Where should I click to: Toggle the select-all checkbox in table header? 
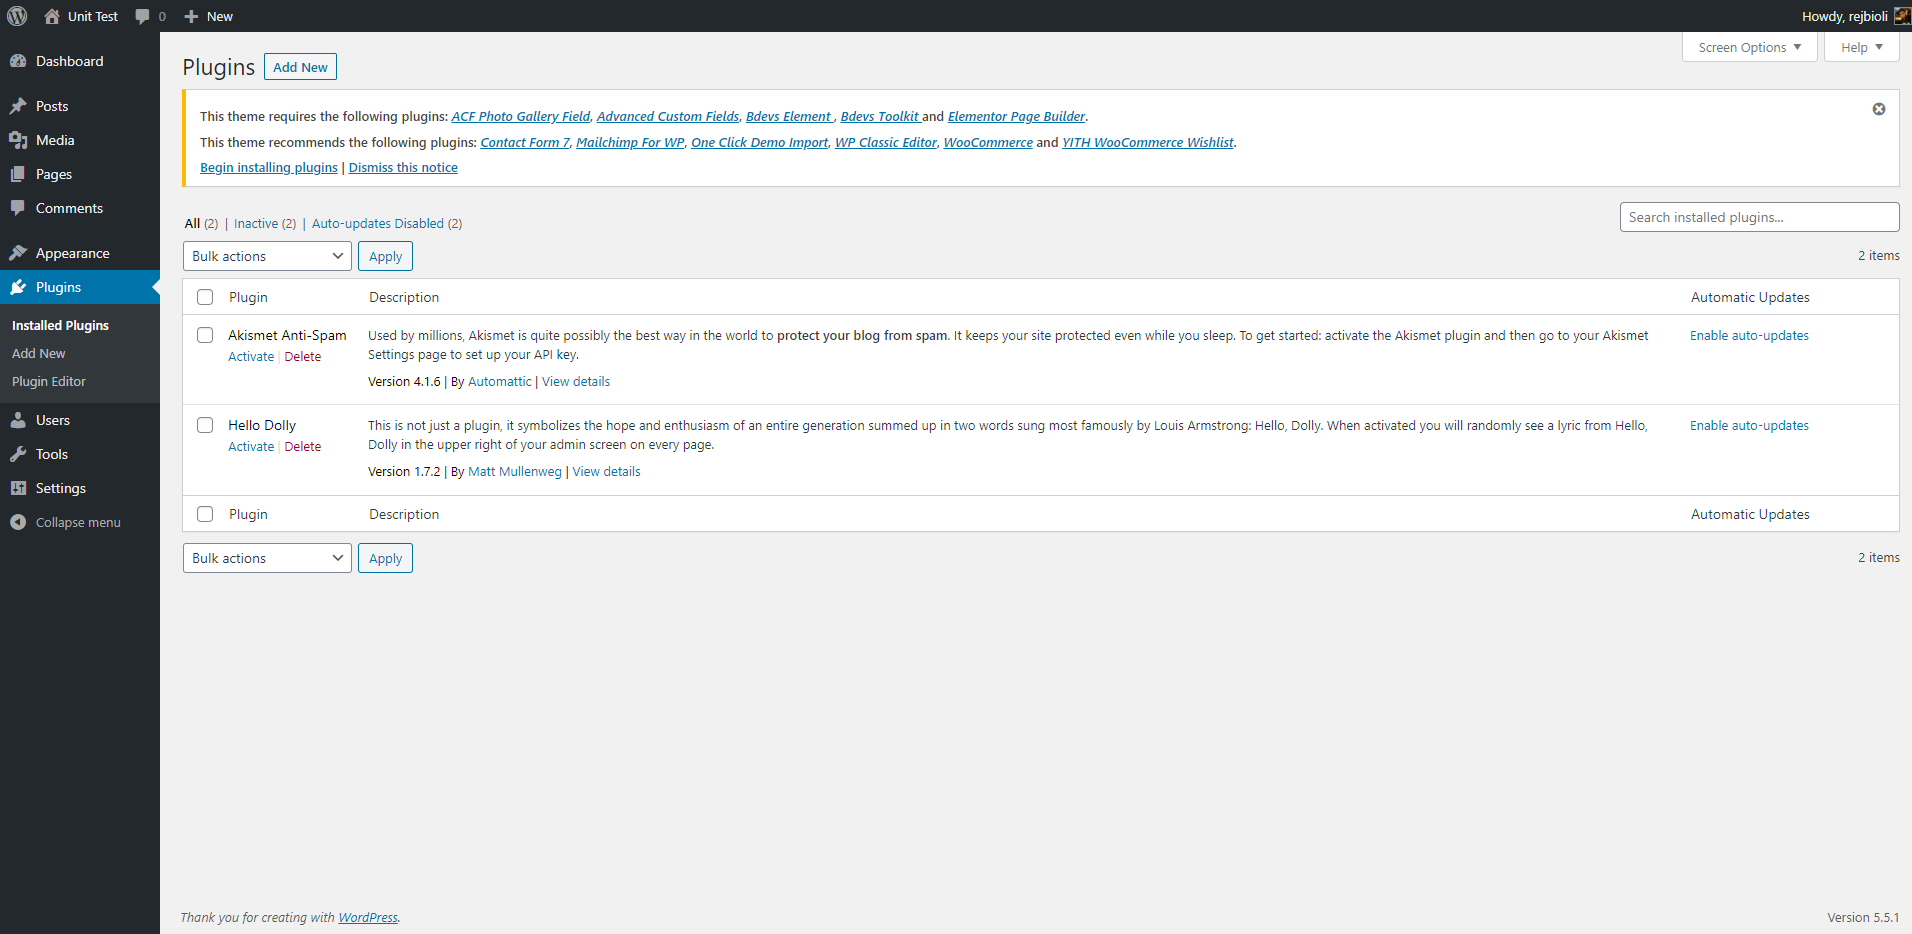[x=205, y=297]
